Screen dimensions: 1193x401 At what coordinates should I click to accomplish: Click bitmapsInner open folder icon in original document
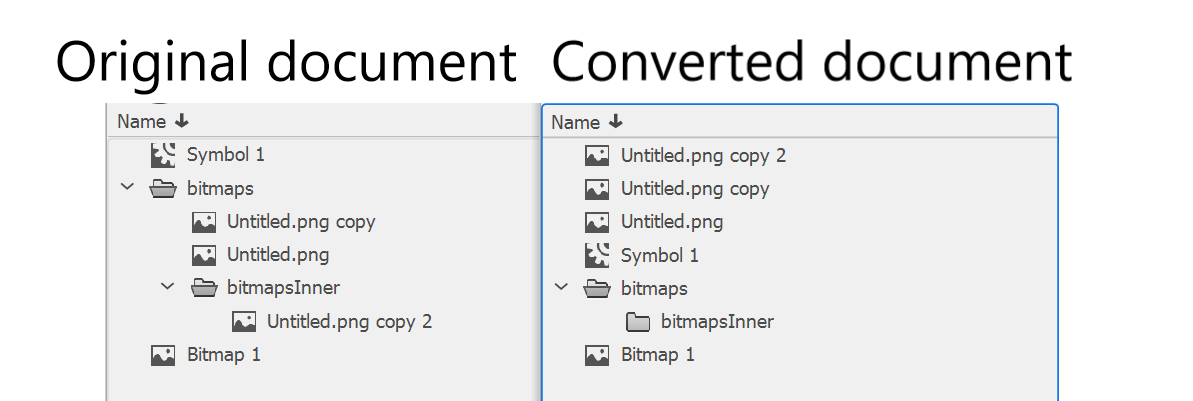tap(203, 288)
